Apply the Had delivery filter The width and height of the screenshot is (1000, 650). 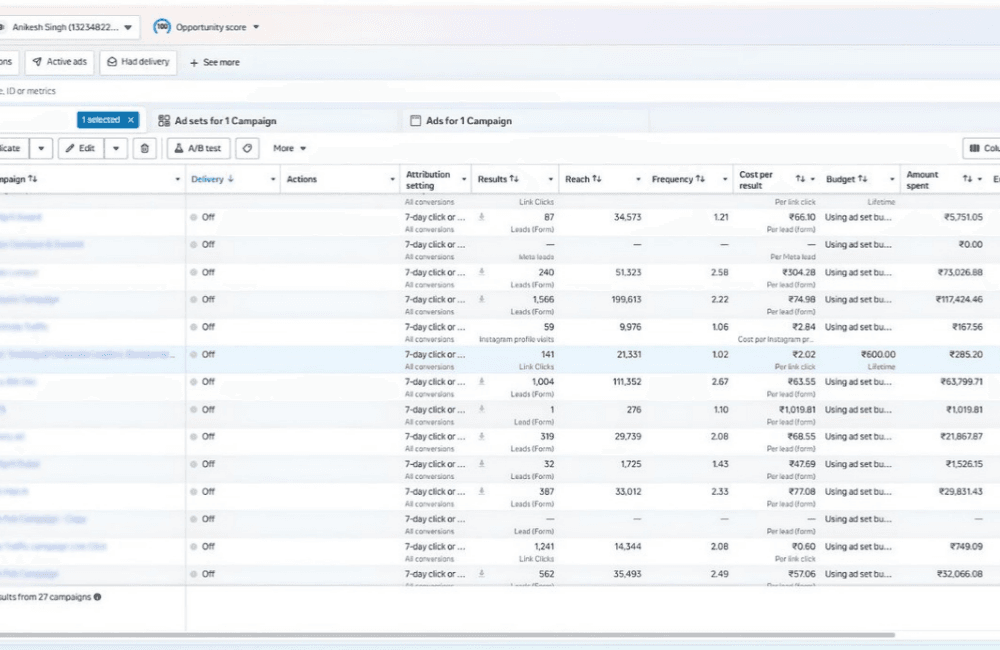click(x=138, y=62)
